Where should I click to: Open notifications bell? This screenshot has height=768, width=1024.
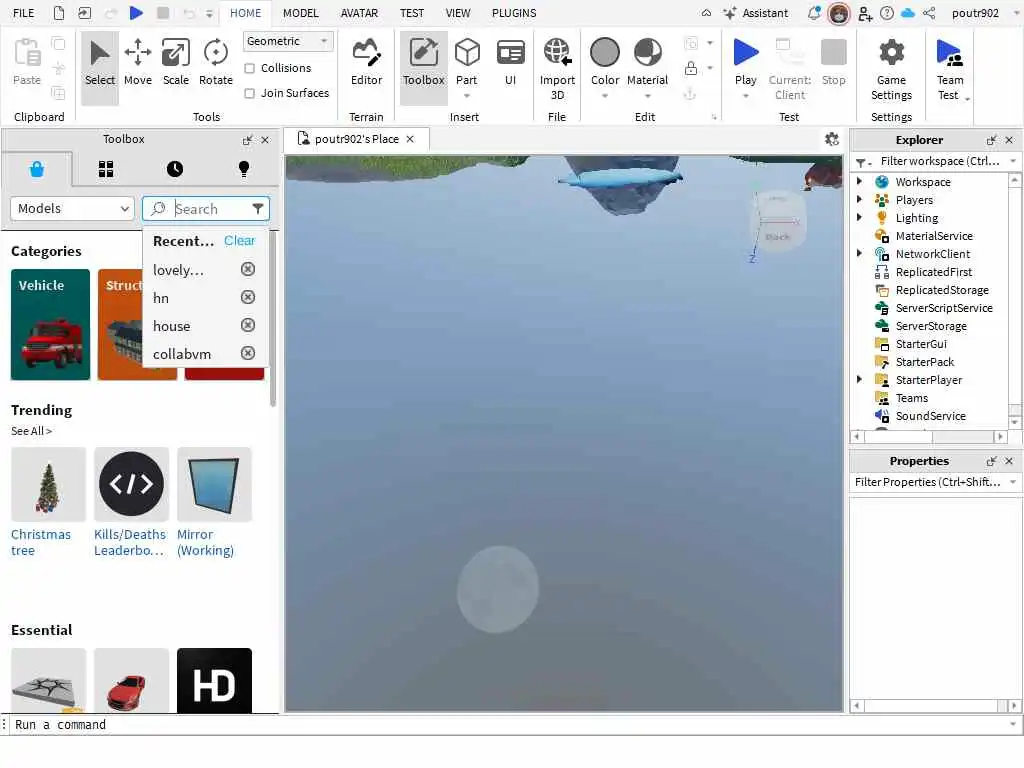pos(814,13)
